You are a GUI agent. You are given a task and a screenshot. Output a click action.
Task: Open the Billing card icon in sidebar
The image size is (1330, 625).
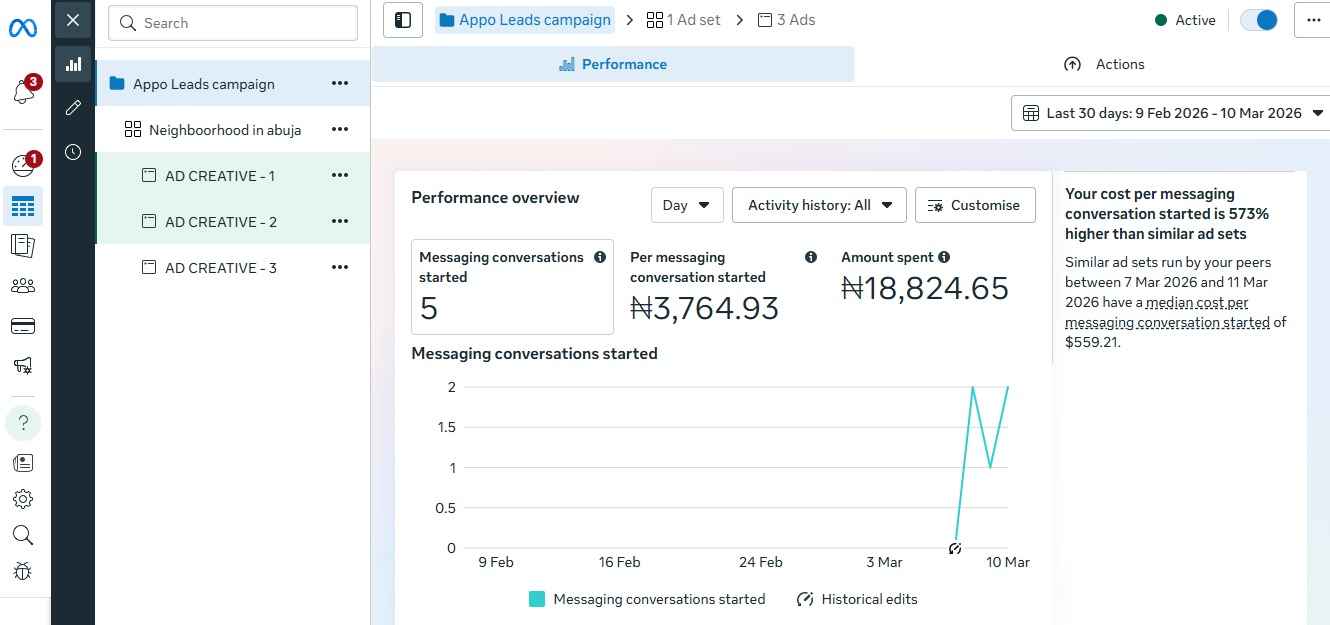click(23, 326)
